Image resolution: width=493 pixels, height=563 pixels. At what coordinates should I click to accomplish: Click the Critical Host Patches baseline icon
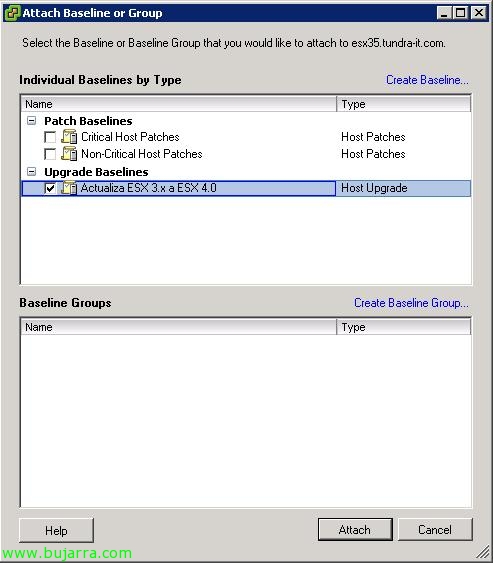click(69, 137)
